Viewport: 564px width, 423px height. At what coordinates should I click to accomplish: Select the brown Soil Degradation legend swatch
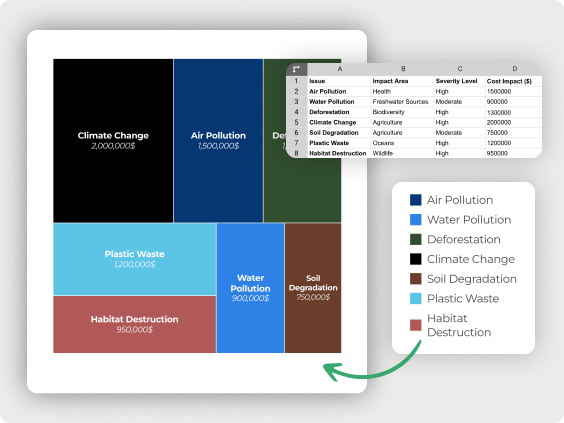tap(415, 279)
